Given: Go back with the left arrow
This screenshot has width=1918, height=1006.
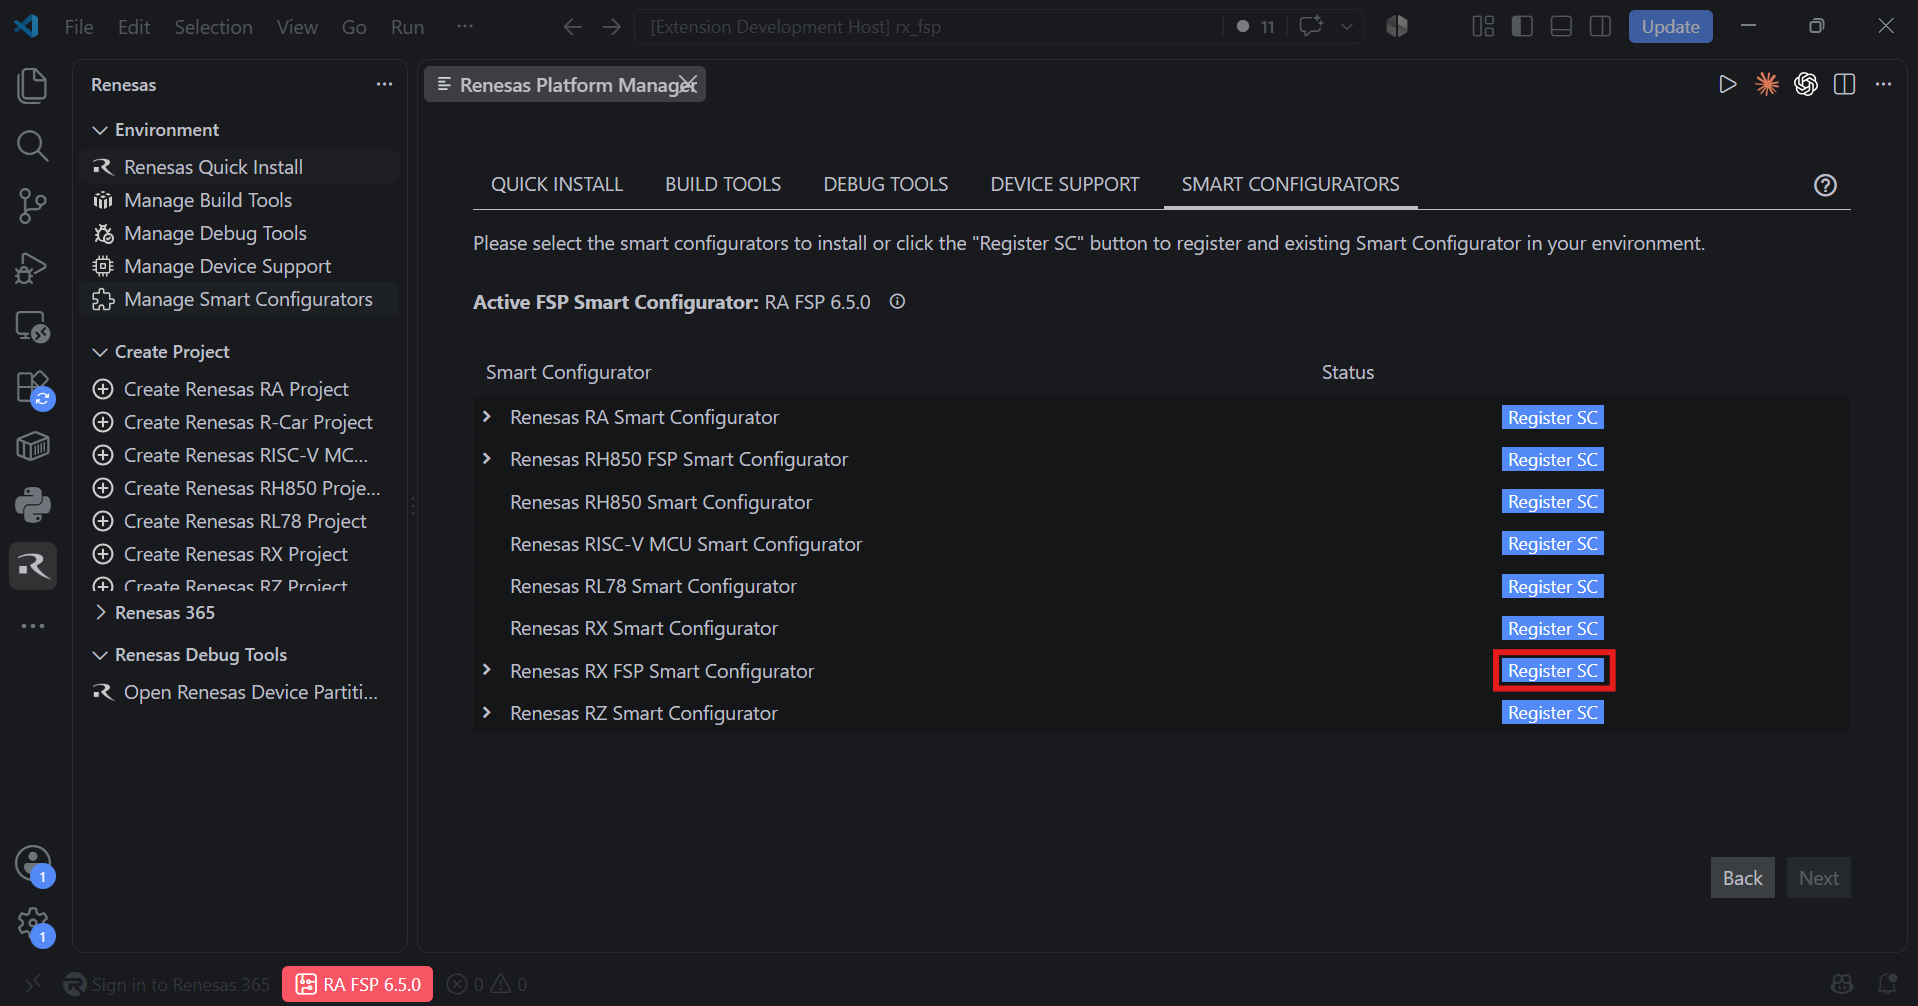Looking at the screenshot, I should (573, 27).
